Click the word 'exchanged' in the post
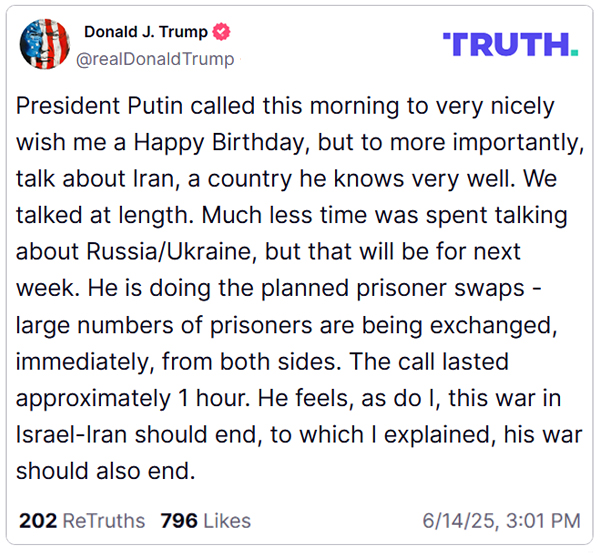This screenshot has width=600, height=553. pyautogui.click(x=493, y=326)
